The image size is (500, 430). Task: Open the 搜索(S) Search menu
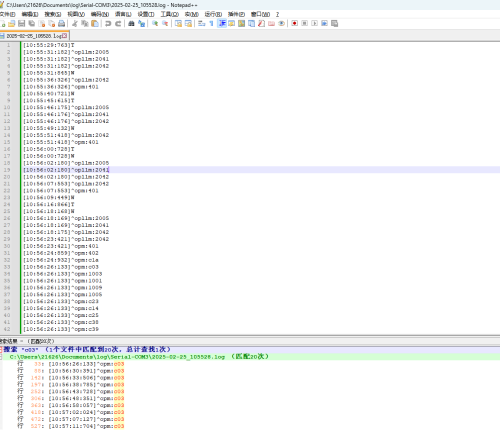click(53, 14)
